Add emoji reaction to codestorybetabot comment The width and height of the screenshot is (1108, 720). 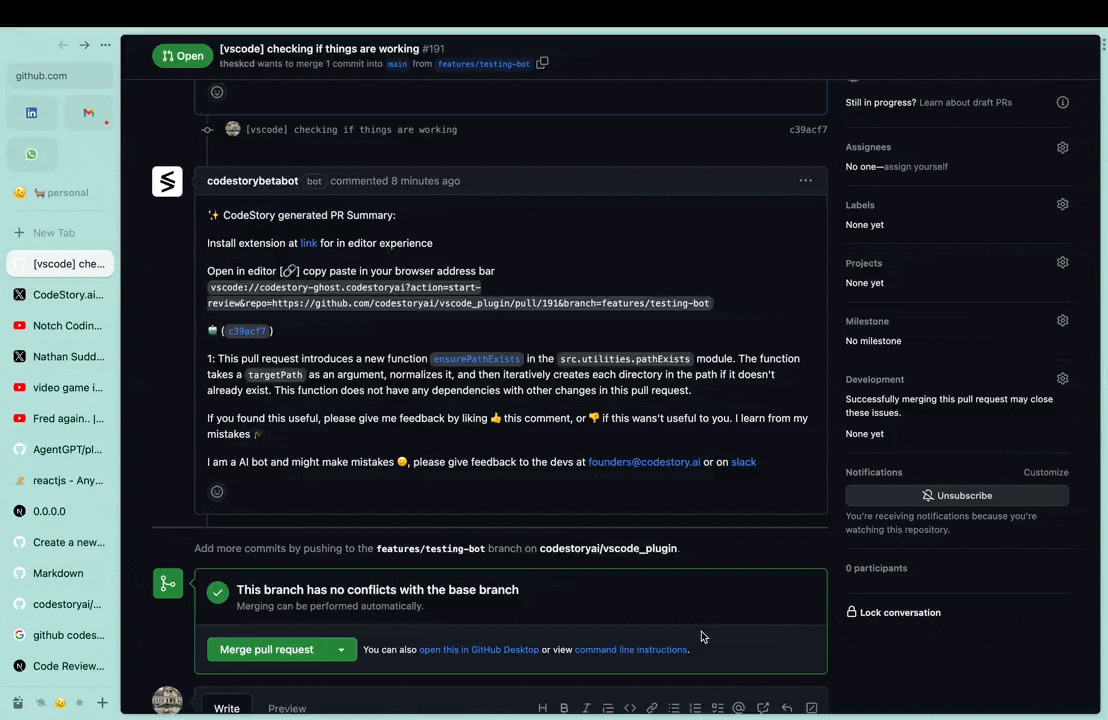point(217,492)
